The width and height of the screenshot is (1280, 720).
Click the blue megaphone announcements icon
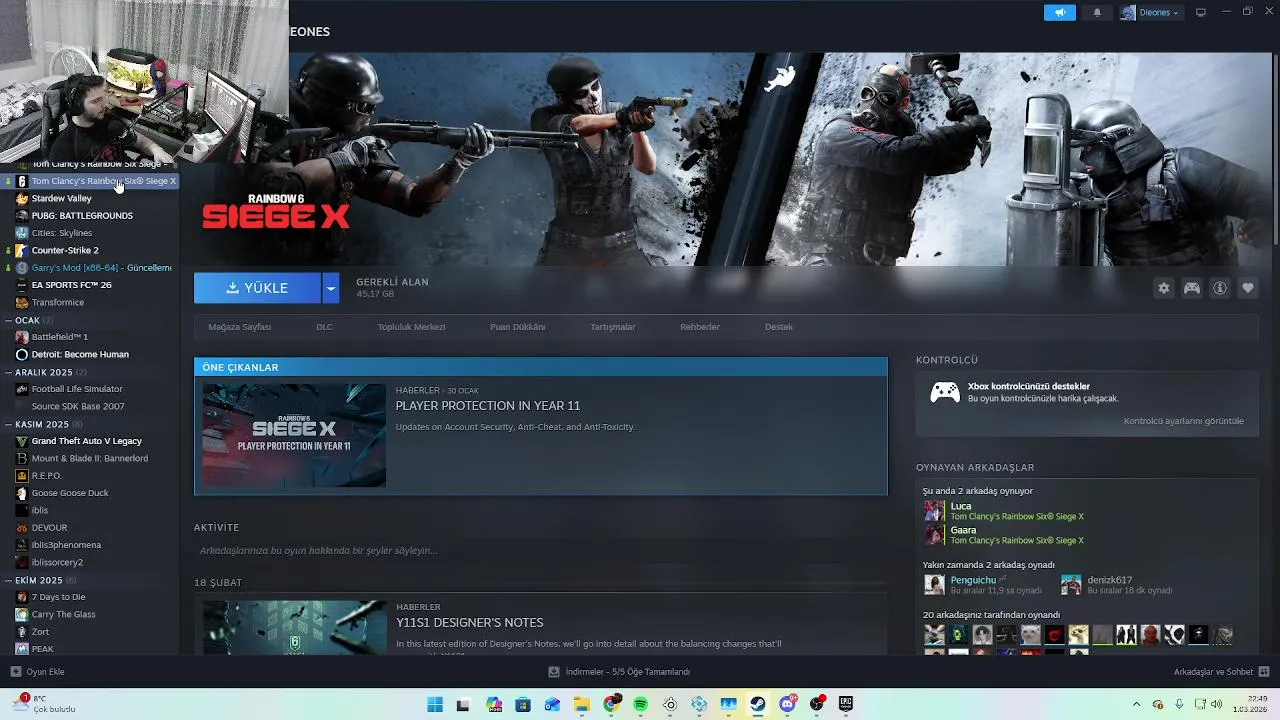1060,12
